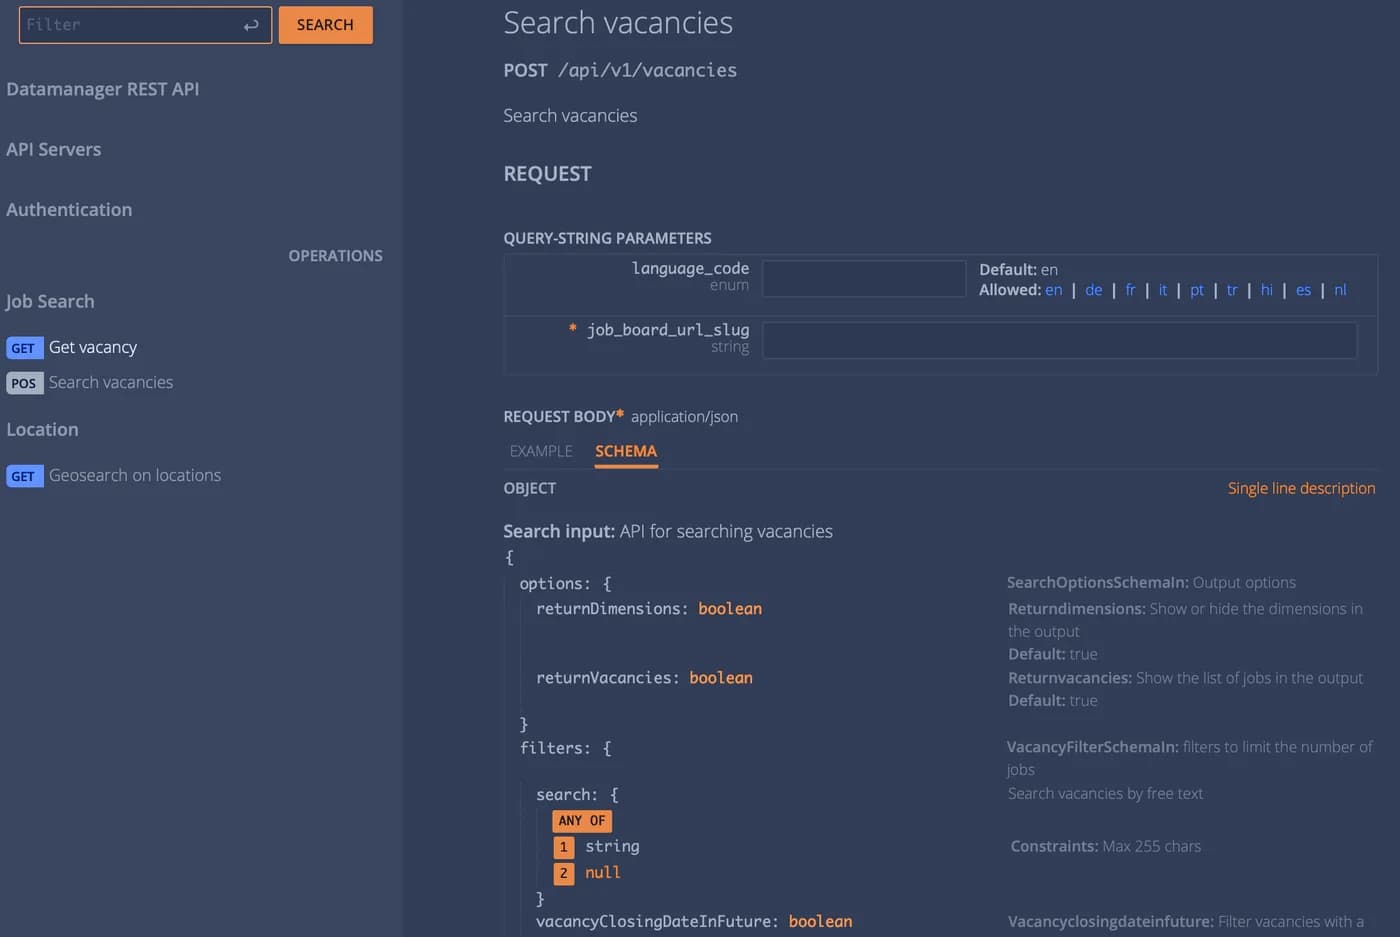Click the OPERATIONS sidebar label

tap(336, 256)
